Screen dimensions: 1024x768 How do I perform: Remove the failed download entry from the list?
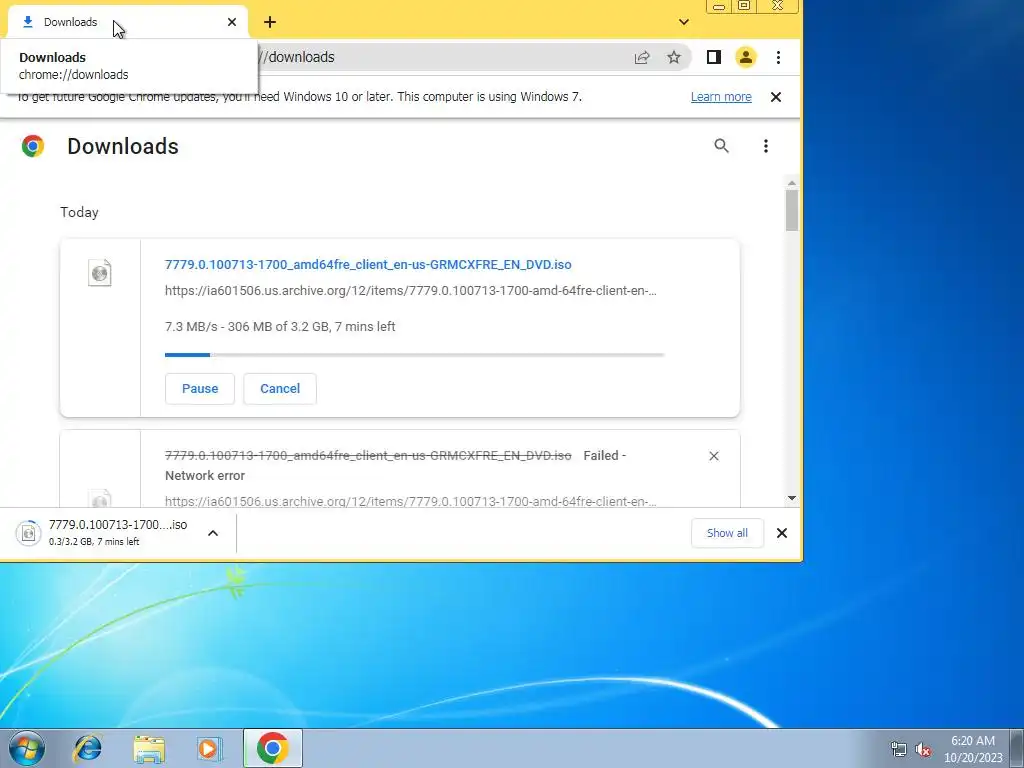[x=714, y=456]
